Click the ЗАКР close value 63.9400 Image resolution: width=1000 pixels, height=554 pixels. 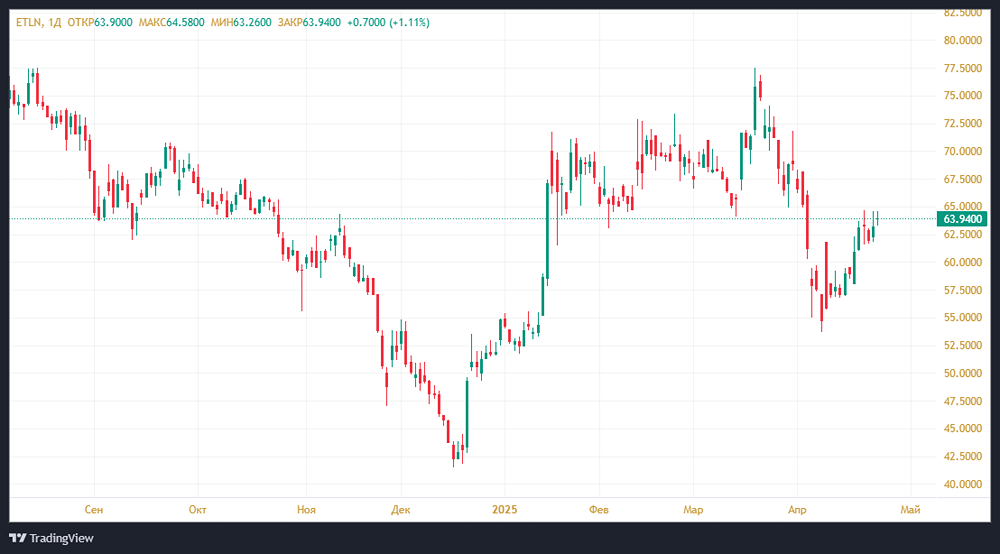[322, 23]
